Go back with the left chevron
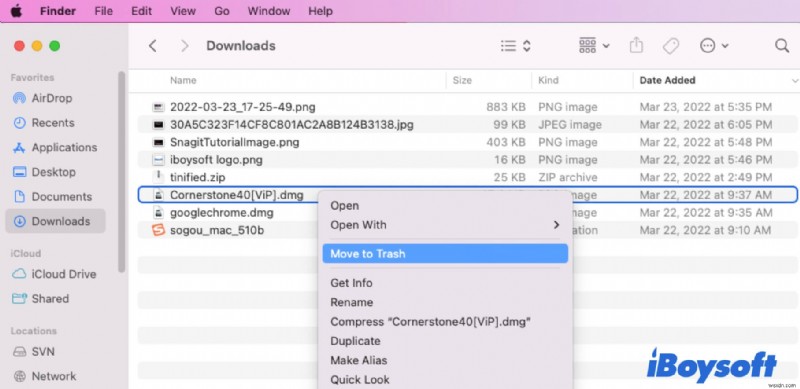The height and width of the screenshot is (389, 800). (x=152, y=46)
